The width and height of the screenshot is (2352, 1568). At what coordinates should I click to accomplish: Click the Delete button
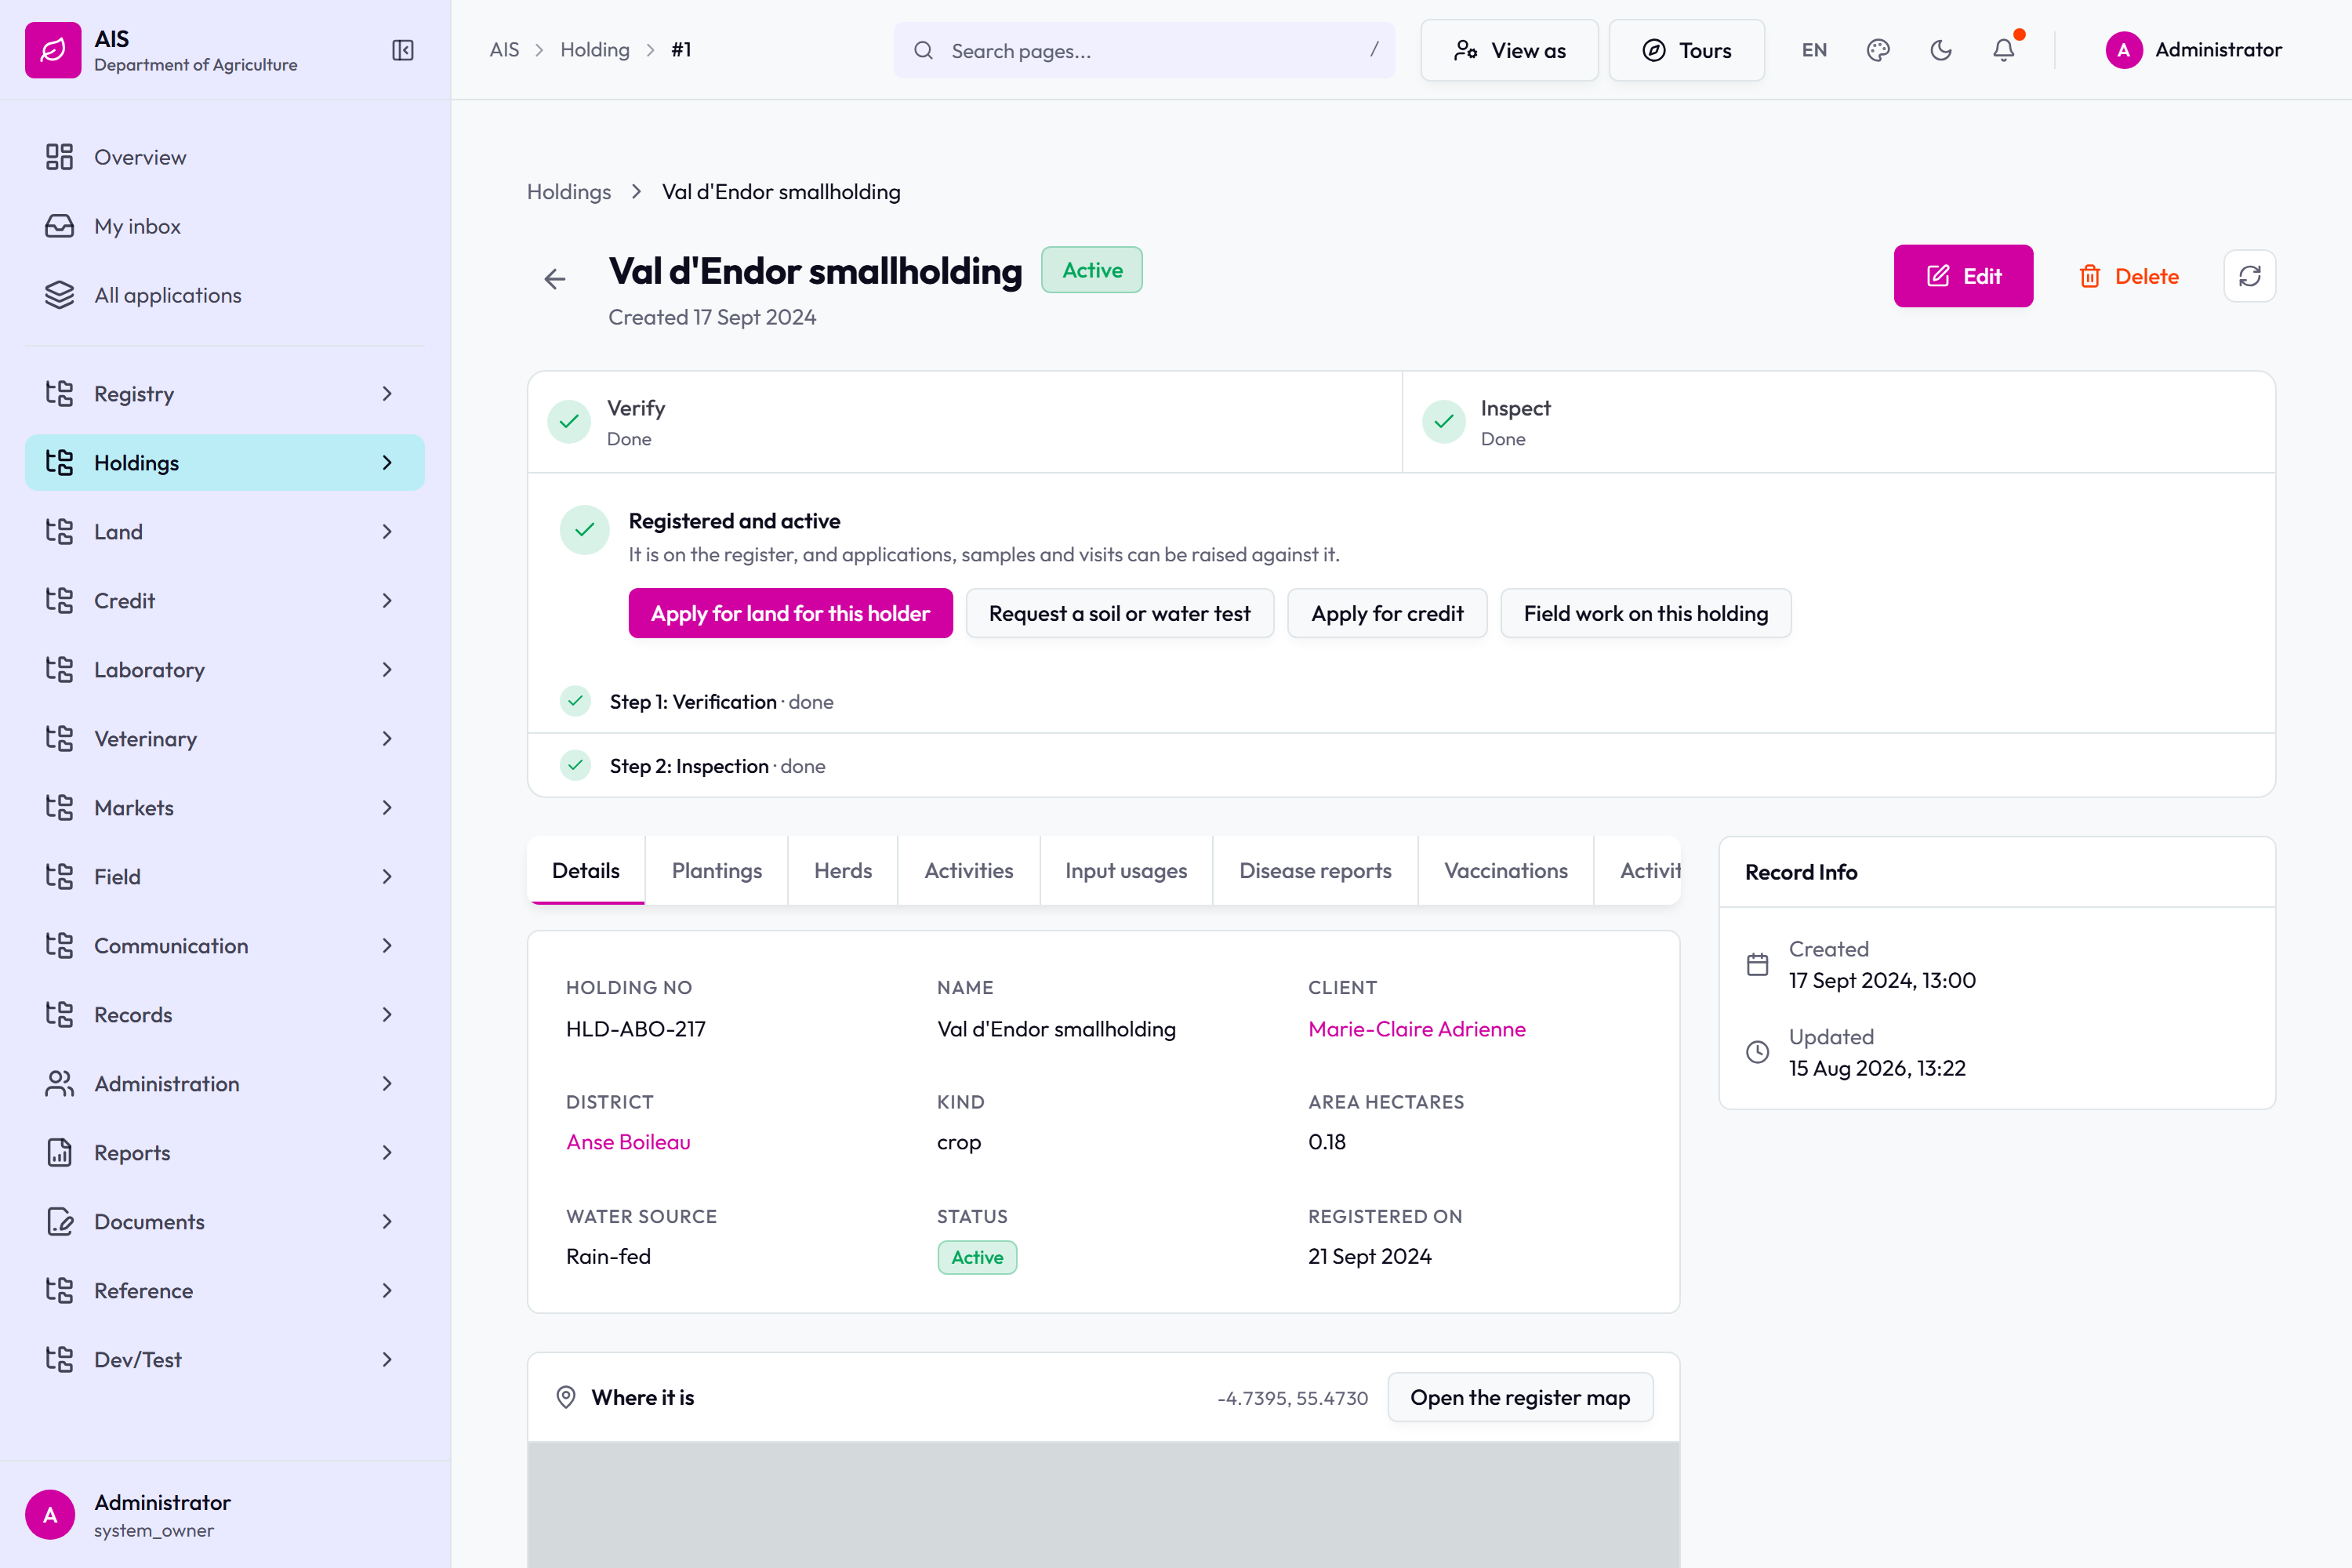[x=2129, y=276]
